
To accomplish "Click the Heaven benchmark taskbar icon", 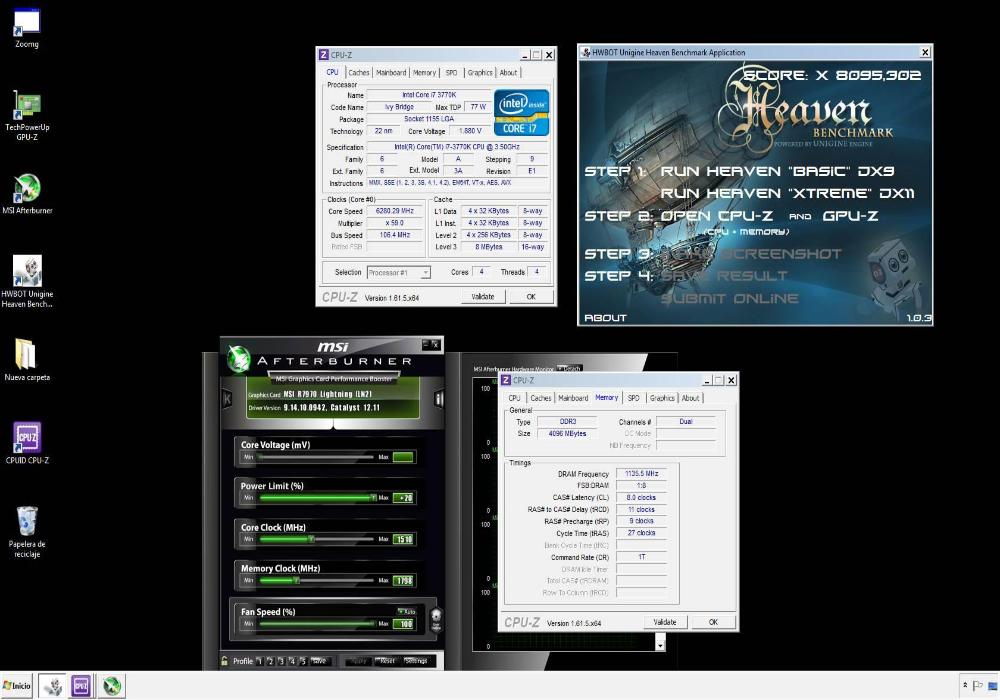I will (52, 686).
